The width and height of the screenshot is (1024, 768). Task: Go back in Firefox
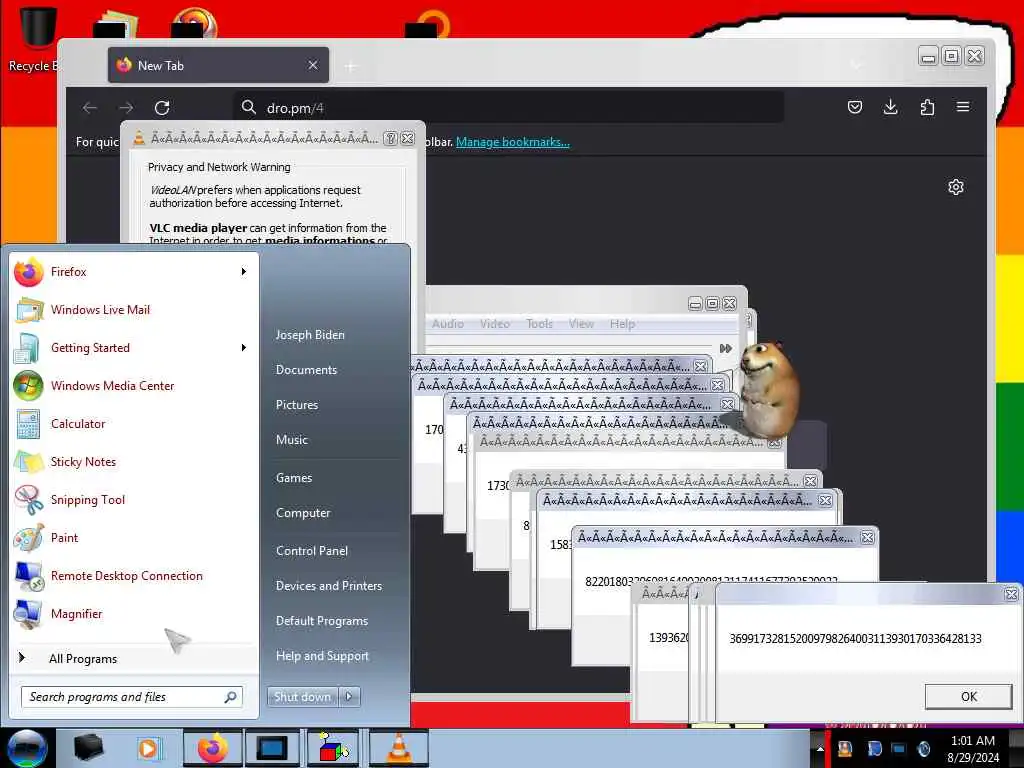pyautogui.click(x=90, y=108)
